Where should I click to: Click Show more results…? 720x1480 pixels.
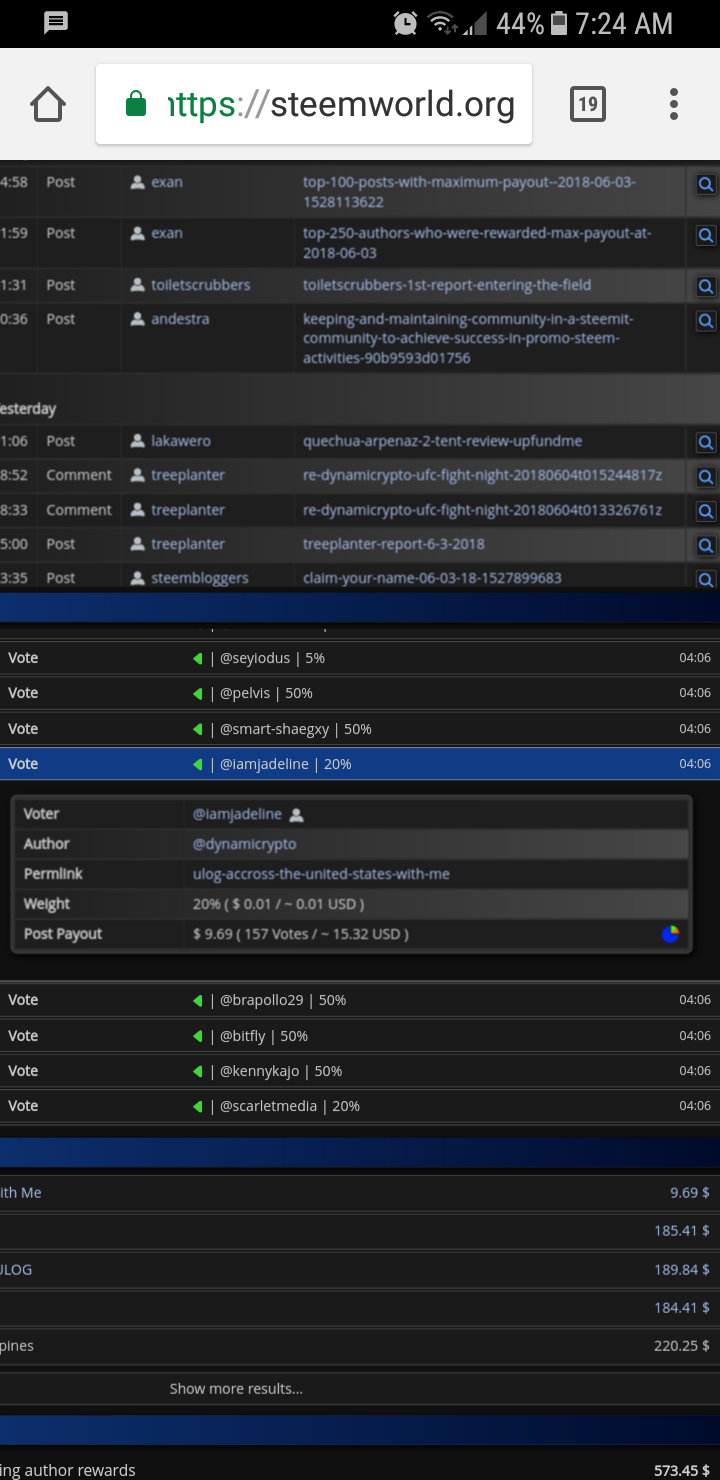(x=236, y=1388)
